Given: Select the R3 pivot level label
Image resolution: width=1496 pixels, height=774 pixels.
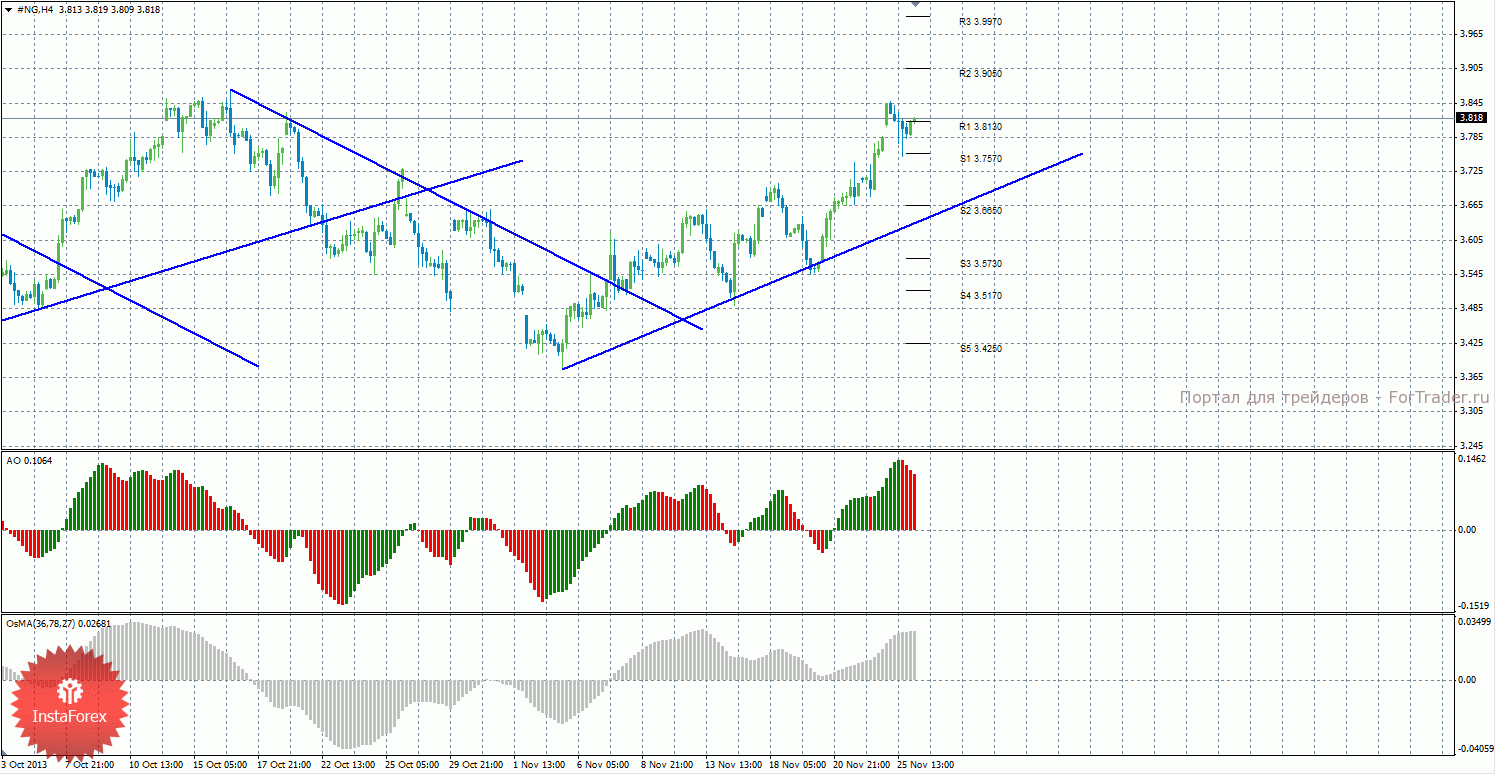Looking at the screenshot, I should (x=981, y=21).
